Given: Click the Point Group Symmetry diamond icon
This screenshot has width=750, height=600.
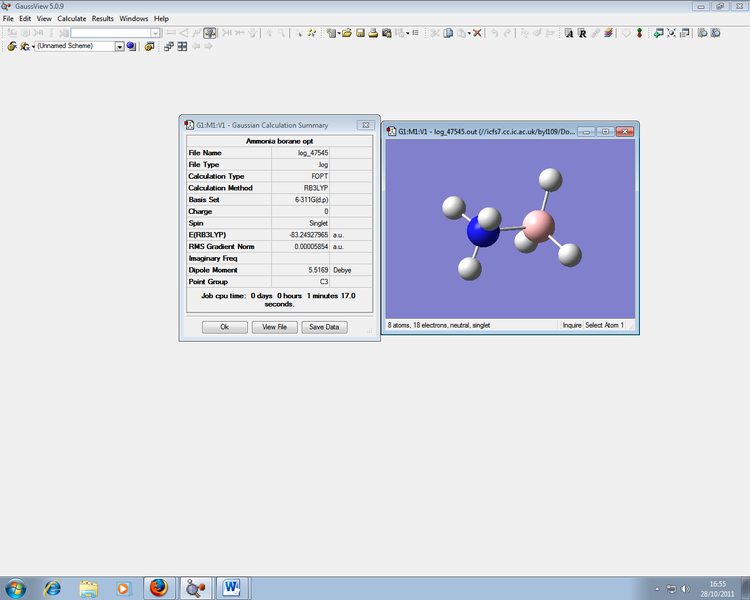Looking at the screenshot, I should pos(626,33).
